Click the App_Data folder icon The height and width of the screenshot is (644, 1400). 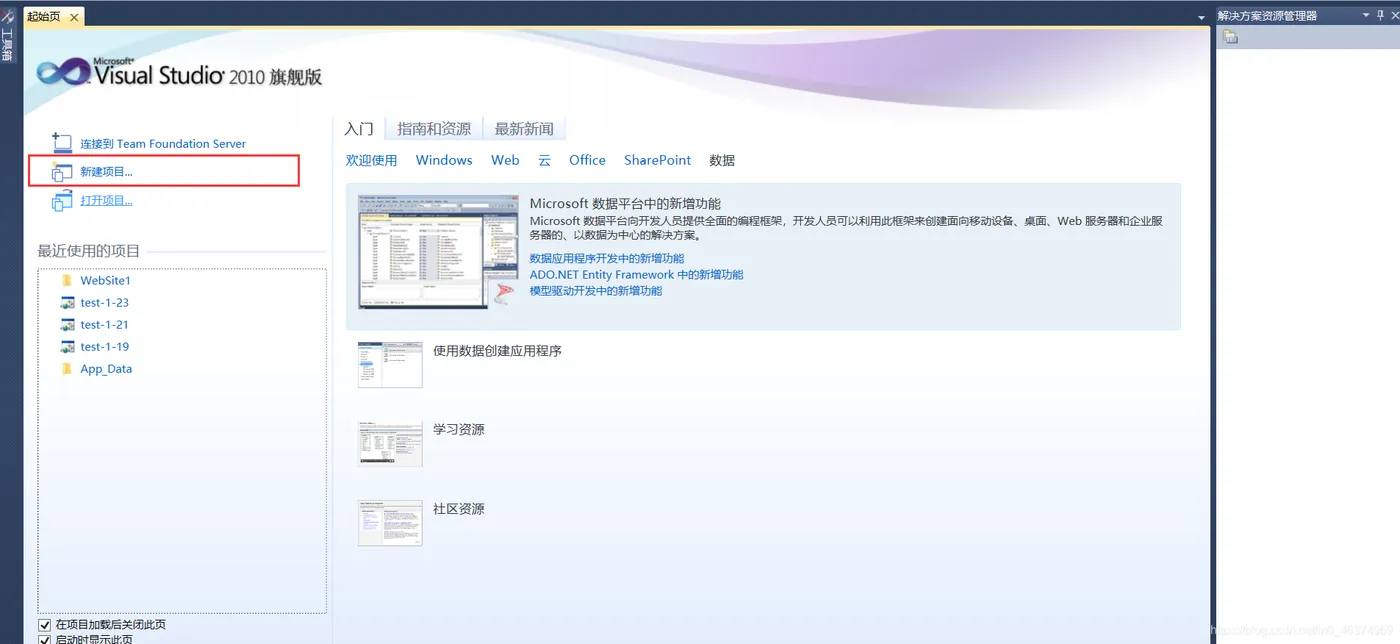tap(67, 369)
